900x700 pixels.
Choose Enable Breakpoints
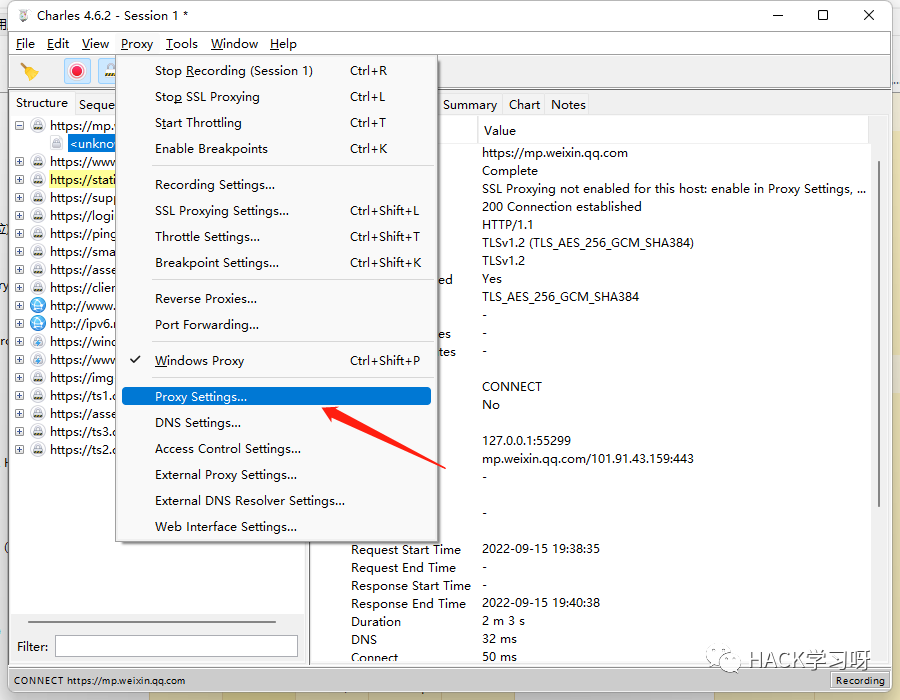point(276,149)
